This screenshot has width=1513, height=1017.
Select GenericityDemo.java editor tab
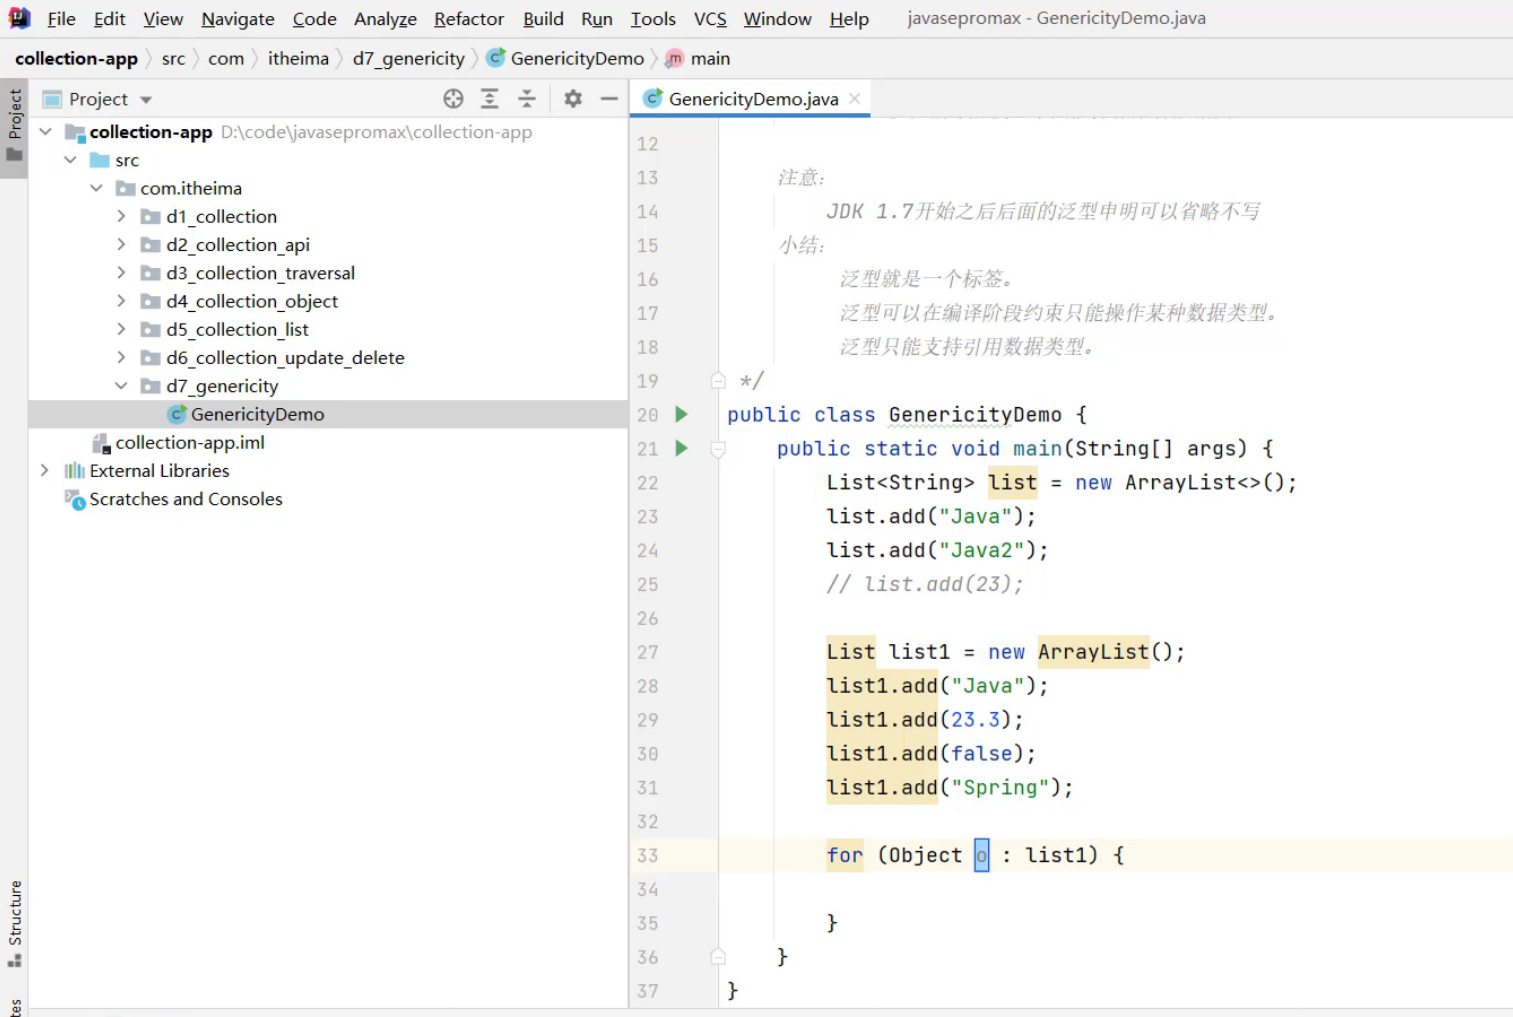(752, 98)
